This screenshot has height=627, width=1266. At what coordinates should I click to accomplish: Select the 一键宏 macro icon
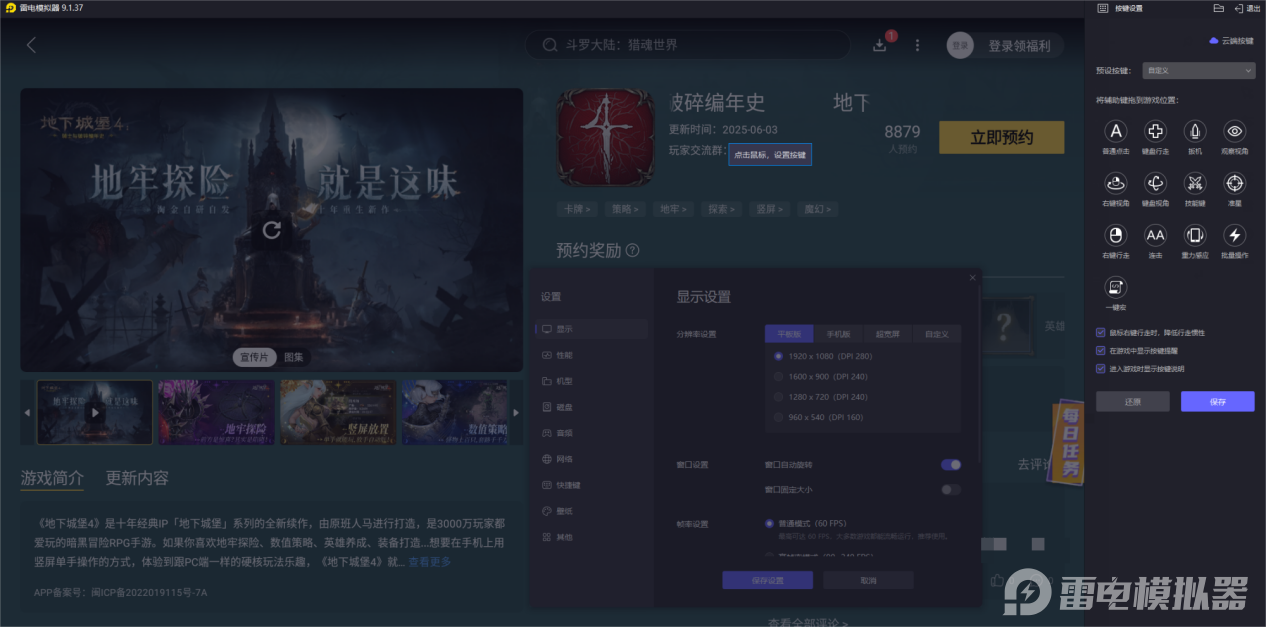1116,289
